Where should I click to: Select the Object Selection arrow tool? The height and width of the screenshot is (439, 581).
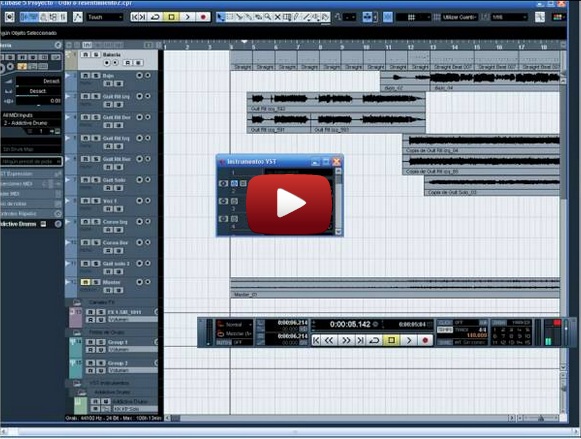point(221,17)
